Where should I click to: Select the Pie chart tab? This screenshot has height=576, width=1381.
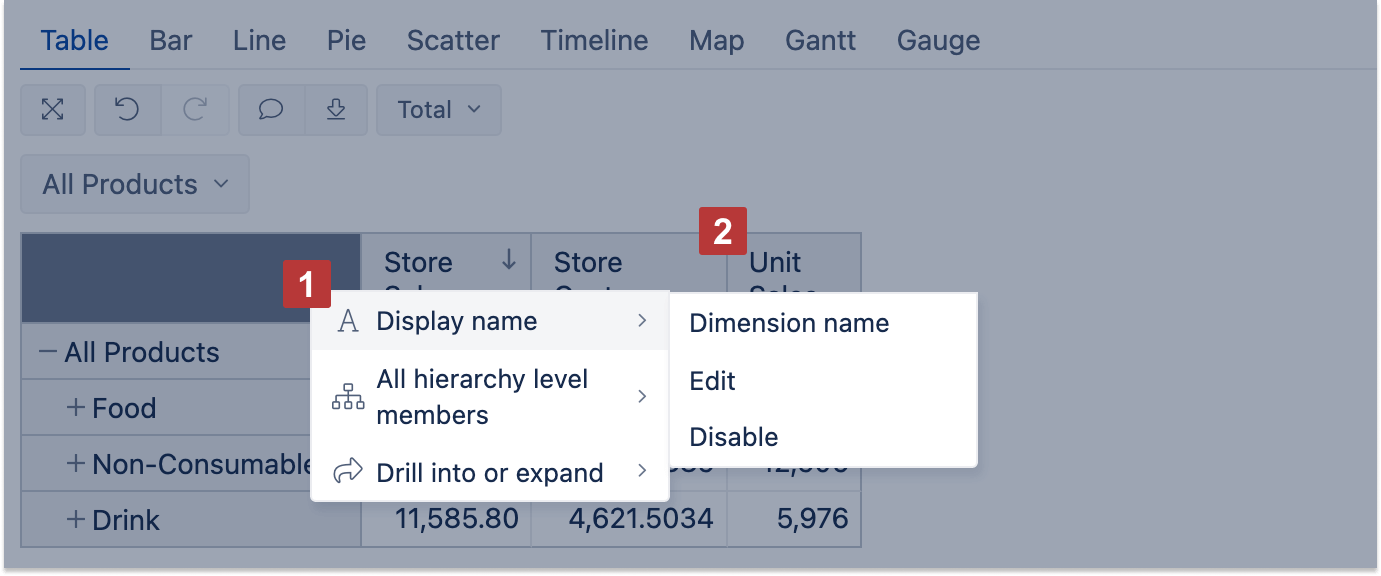pos(346,41)
